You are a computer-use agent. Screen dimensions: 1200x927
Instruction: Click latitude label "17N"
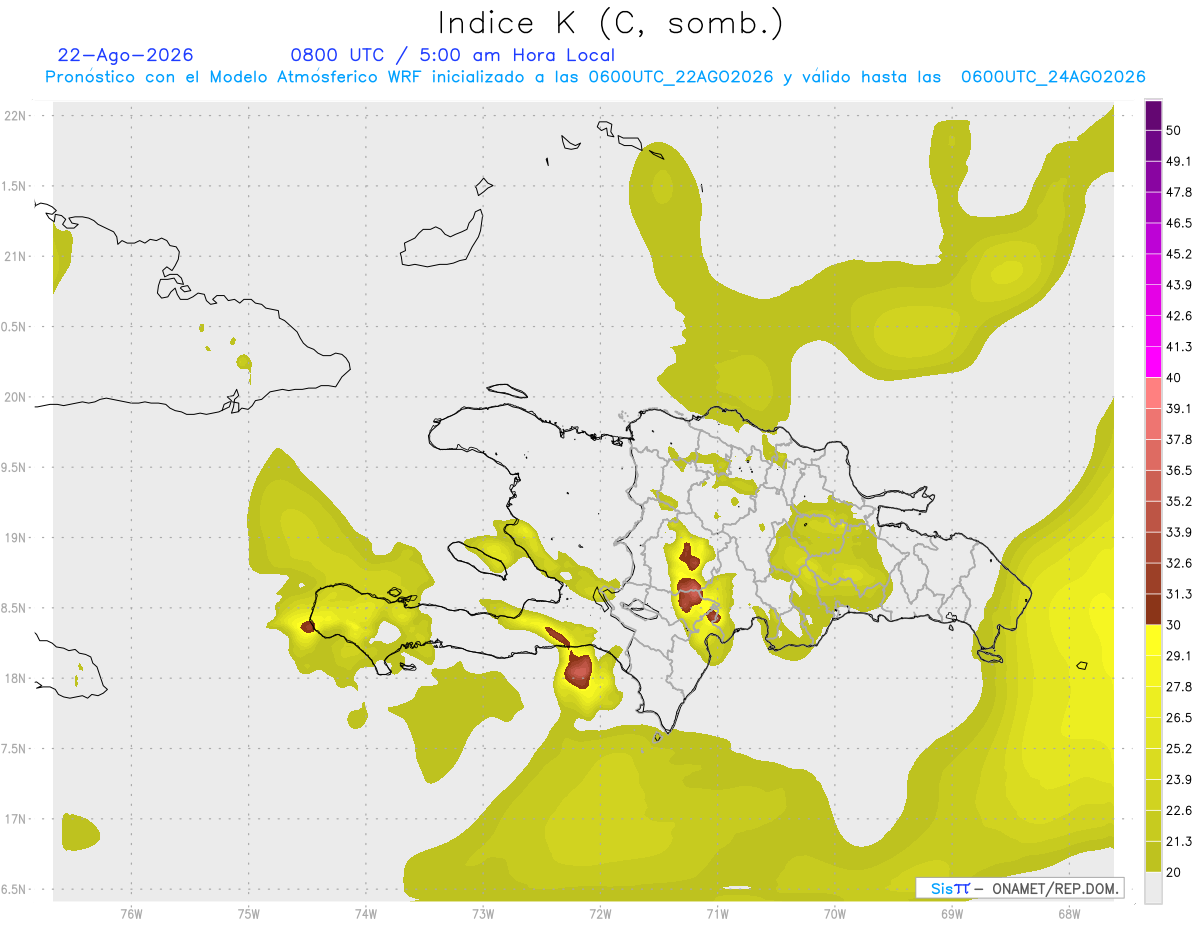[x=15, y=819]
